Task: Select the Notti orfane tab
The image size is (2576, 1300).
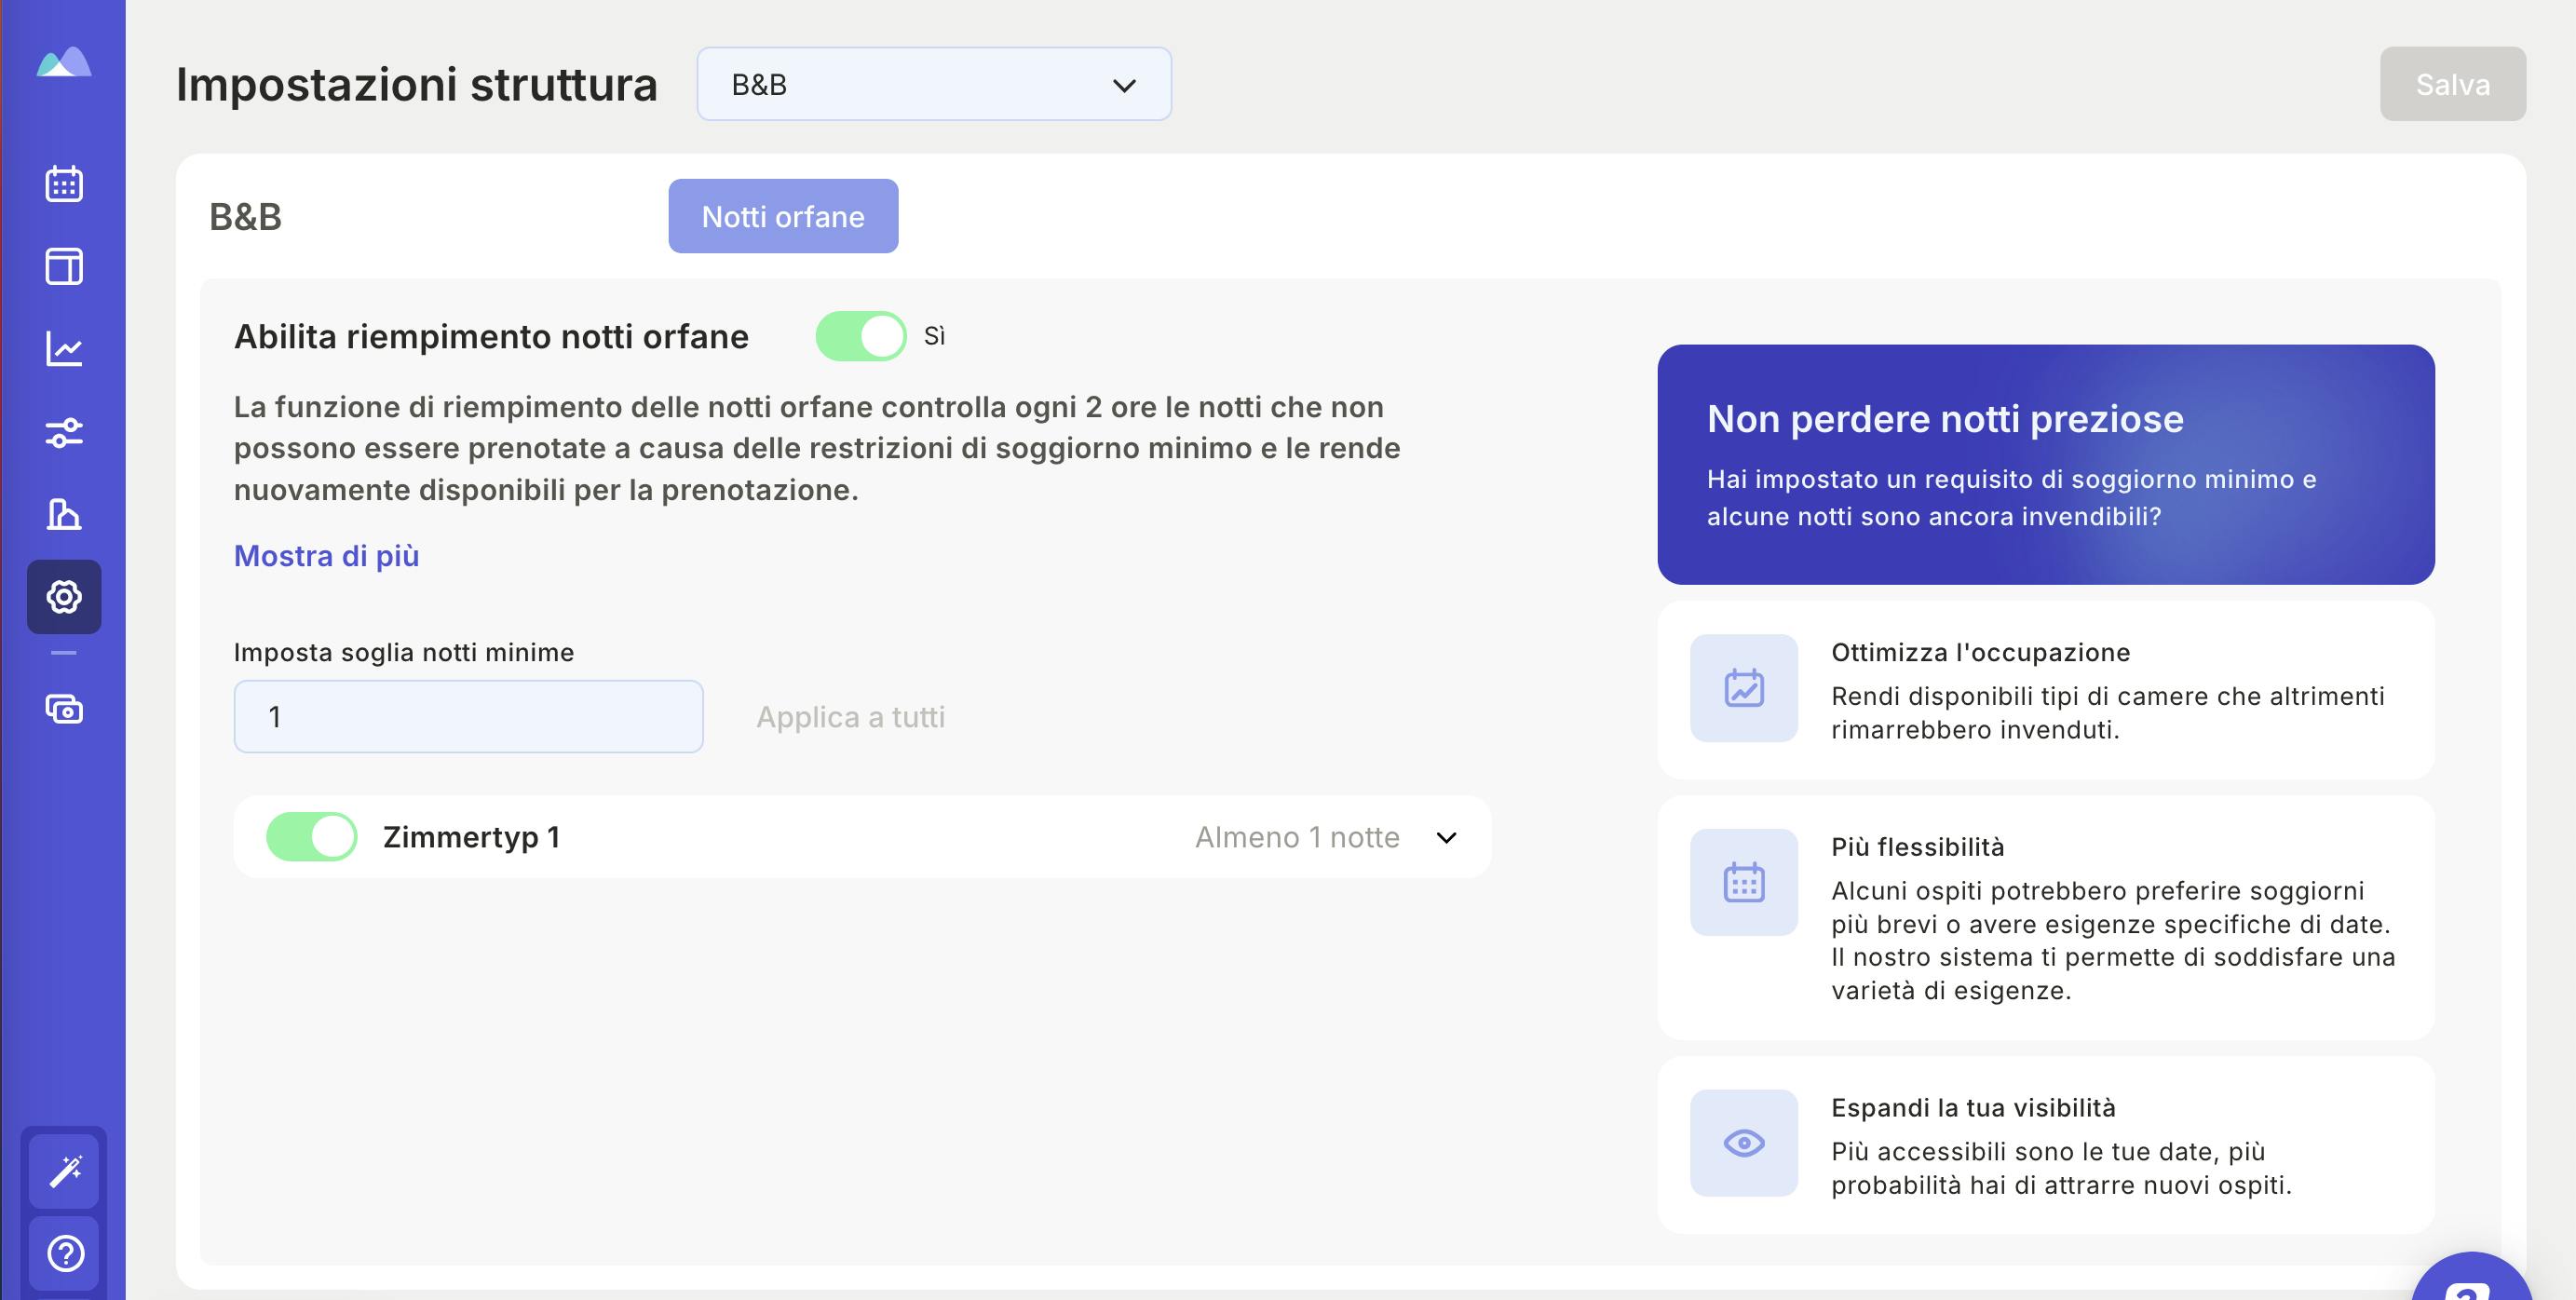Action: (783, 216)
